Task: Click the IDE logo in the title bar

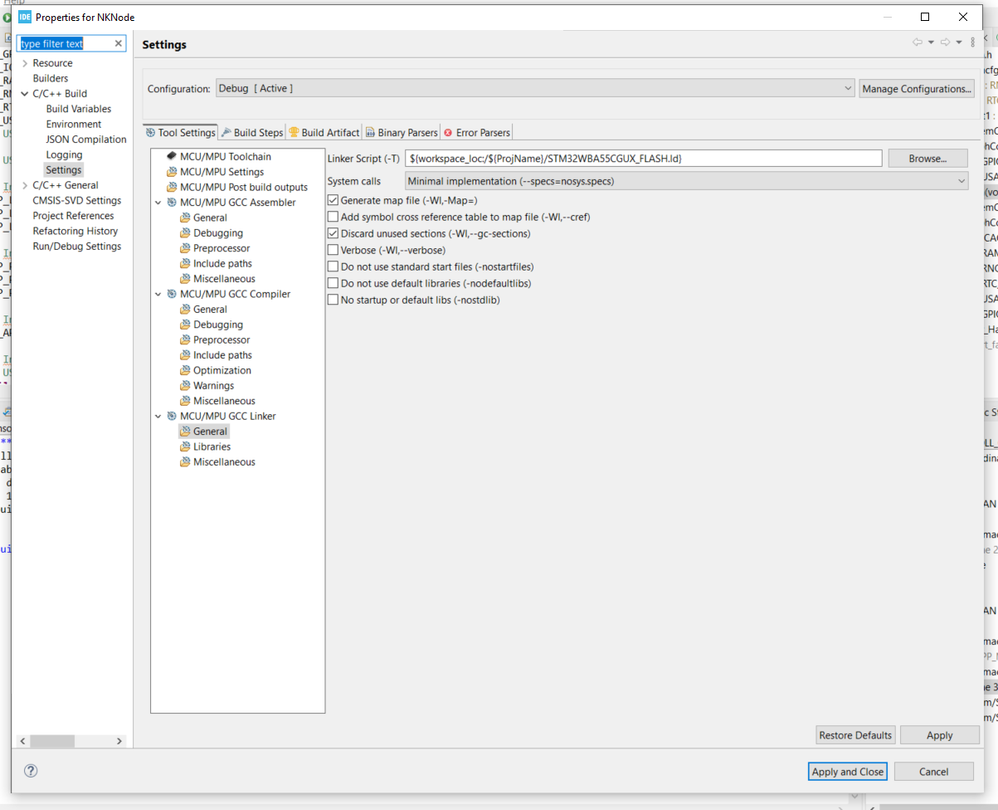Action: tap(25, 17)
